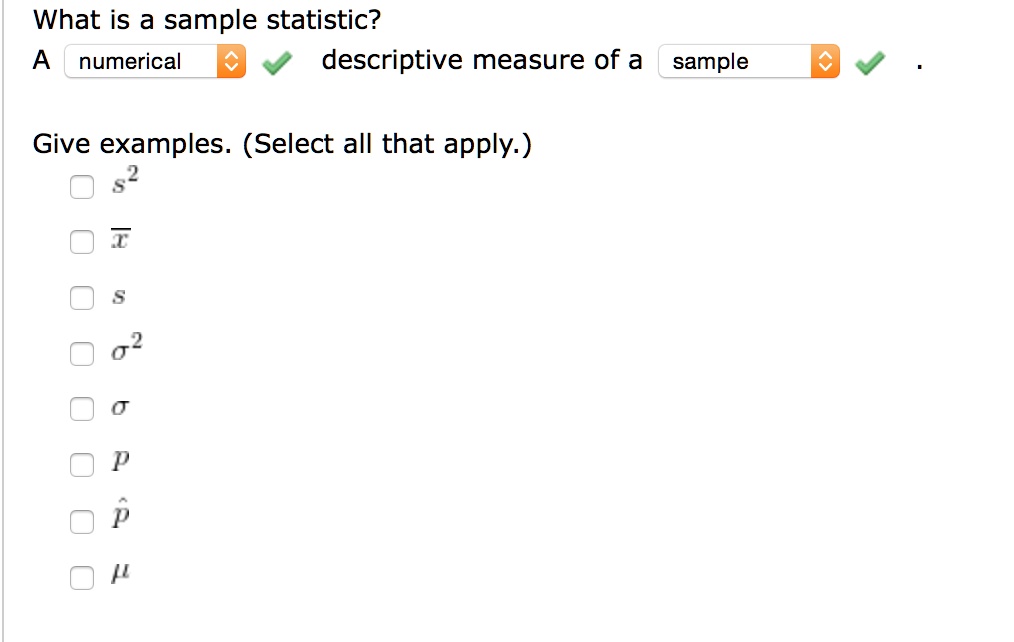
Task: Check the p-hat checkbox
Action: click(x=82, y=520)
